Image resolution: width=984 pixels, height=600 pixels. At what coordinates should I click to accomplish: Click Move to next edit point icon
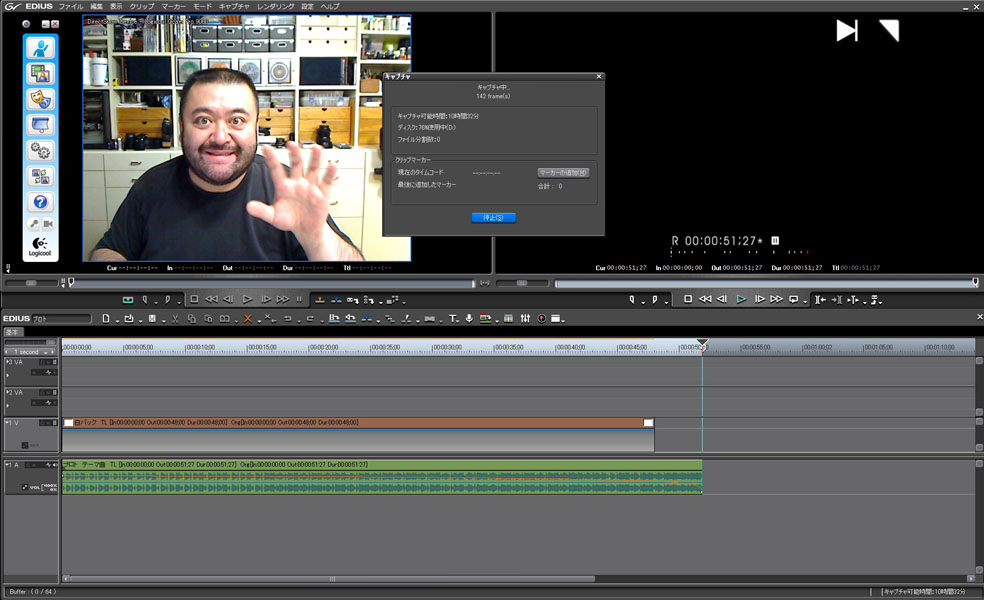tap(837, 300)
